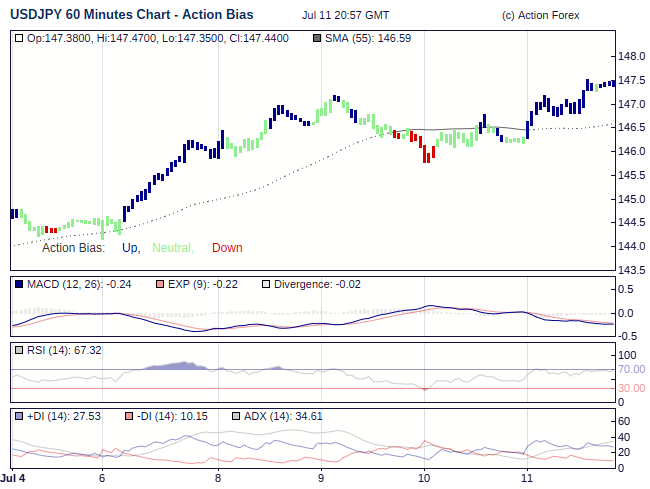The width and height of the screenshot is (650, 489).
Task: Select the red 'Down' action bias label
Action: pyautogui.click(x=227, y=248)
